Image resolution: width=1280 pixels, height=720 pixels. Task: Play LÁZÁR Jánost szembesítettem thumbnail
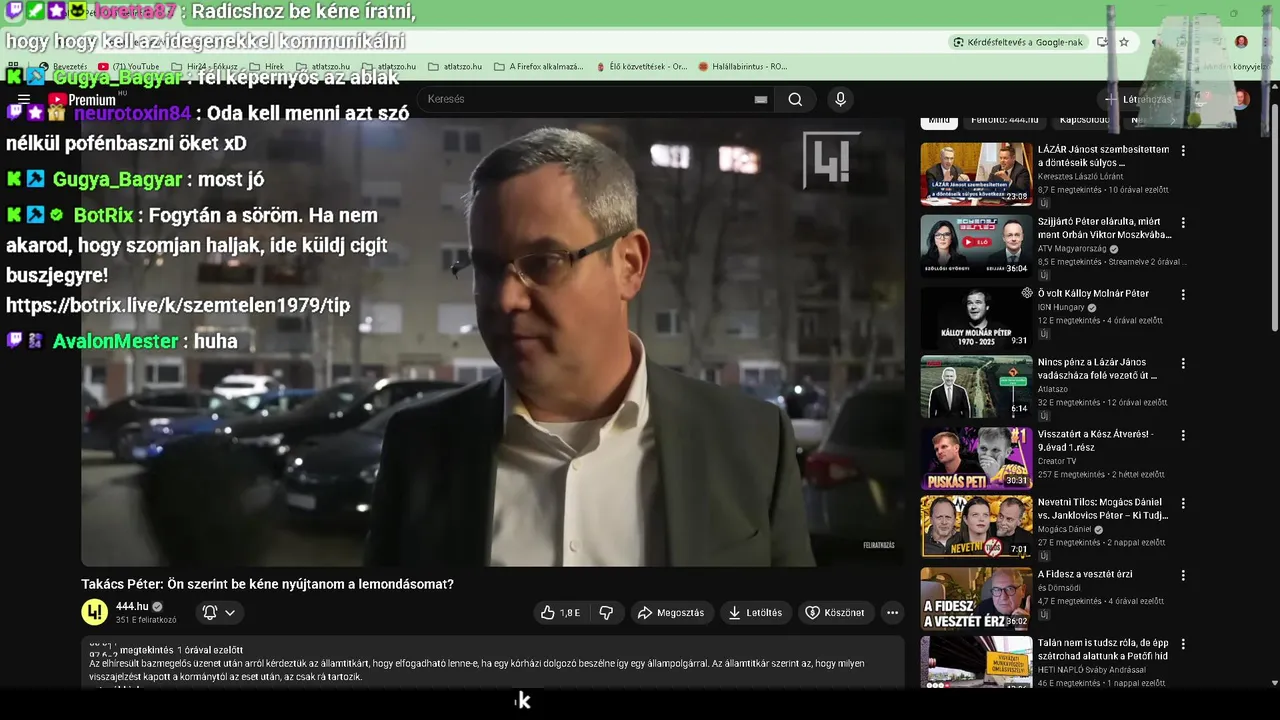point(976,174)
